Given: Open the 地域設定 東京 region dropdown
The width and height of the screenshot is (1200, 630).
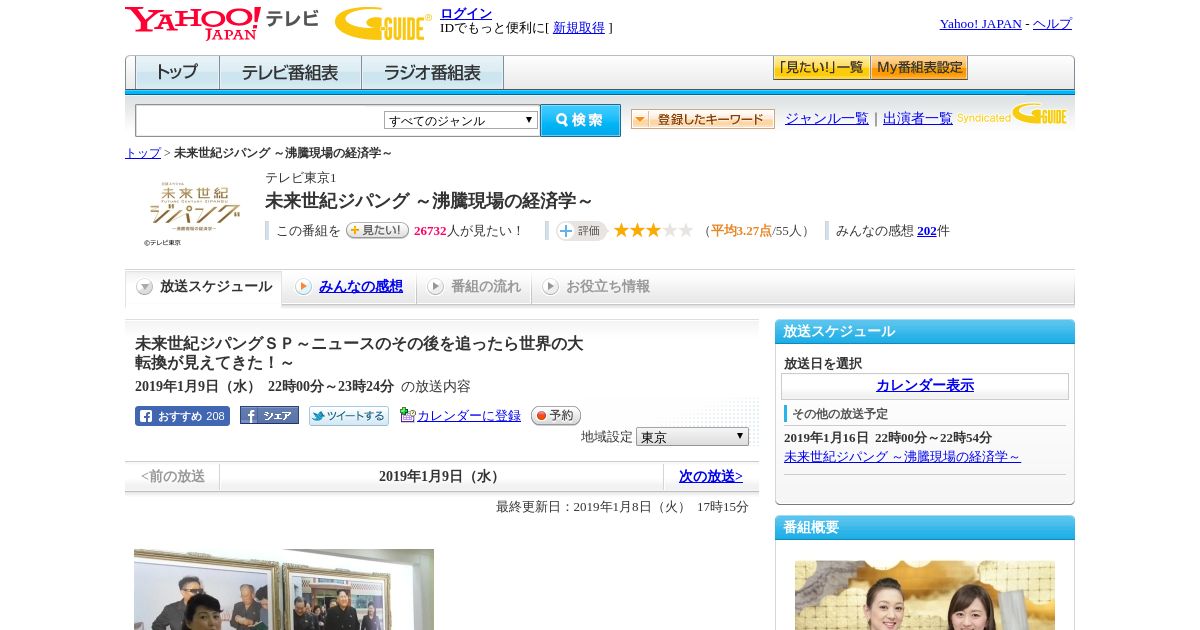Looking at the screenshot, I should 692,437.
